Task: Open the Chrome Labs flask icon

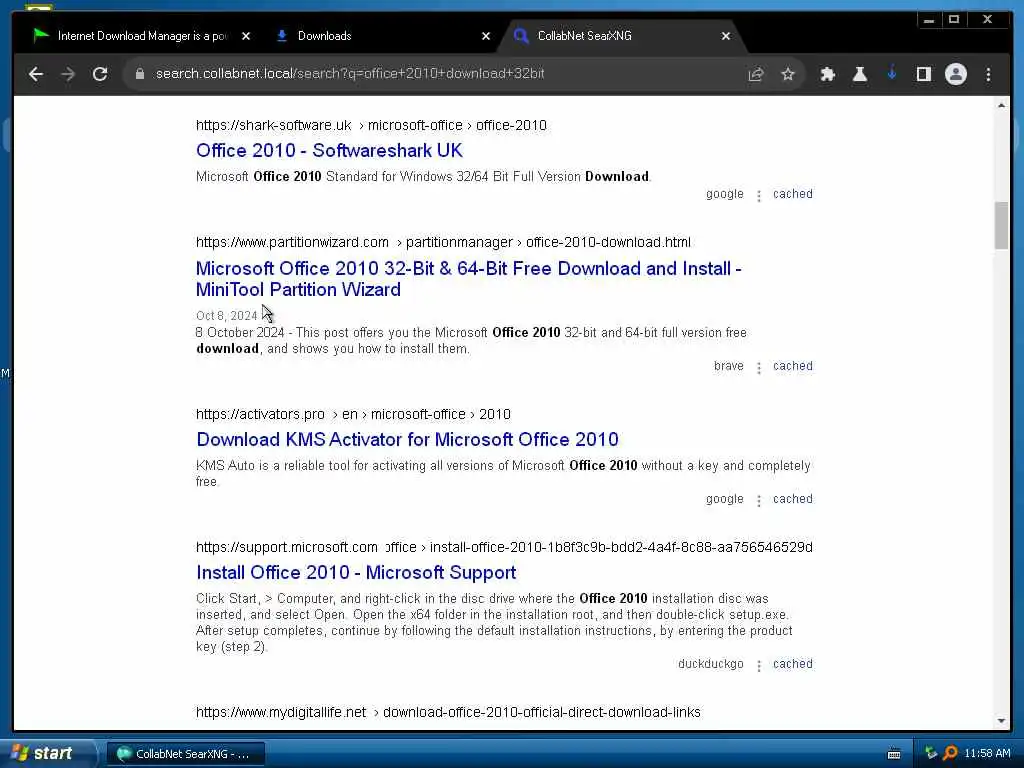Action: click(x=859, y=74)
